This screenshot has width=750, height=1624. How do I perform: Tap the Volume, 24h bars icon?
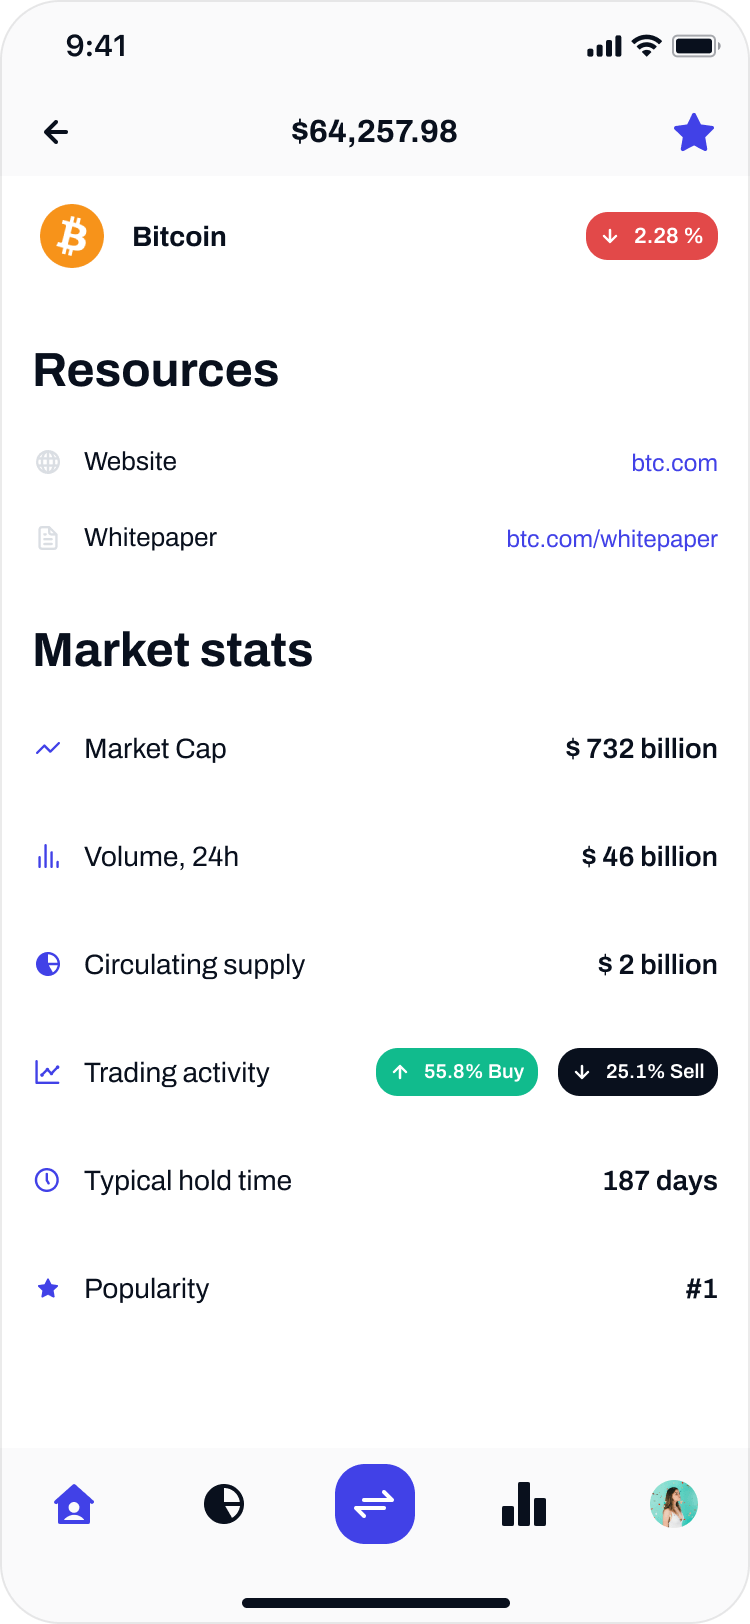click(48, 857)
